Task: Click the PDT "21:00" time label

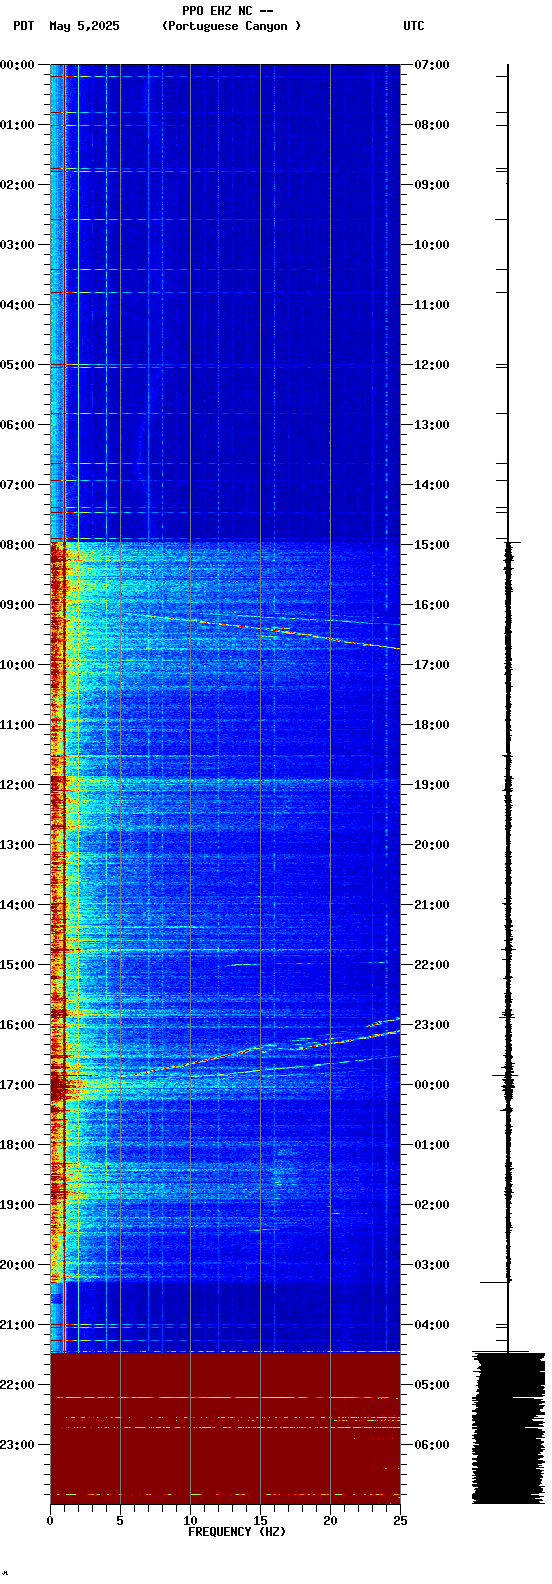Action: pos(18,1324)
